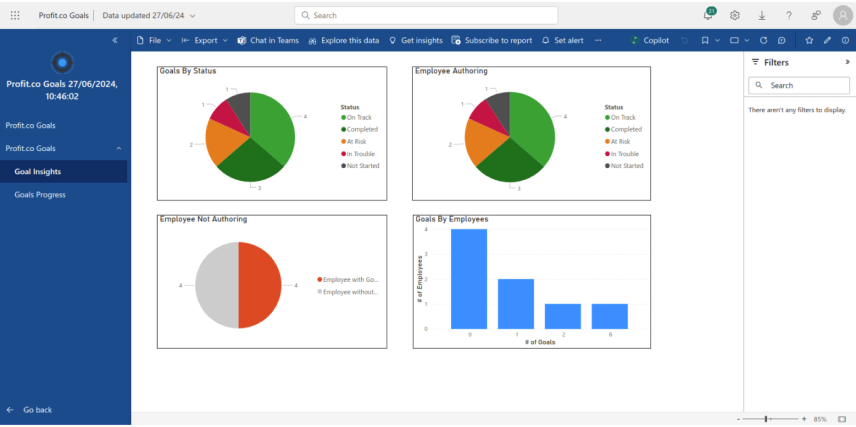Screen dimensions: 856x427
Task: Select the grey half of Employee Not Authoring pie
Action: 217,285
